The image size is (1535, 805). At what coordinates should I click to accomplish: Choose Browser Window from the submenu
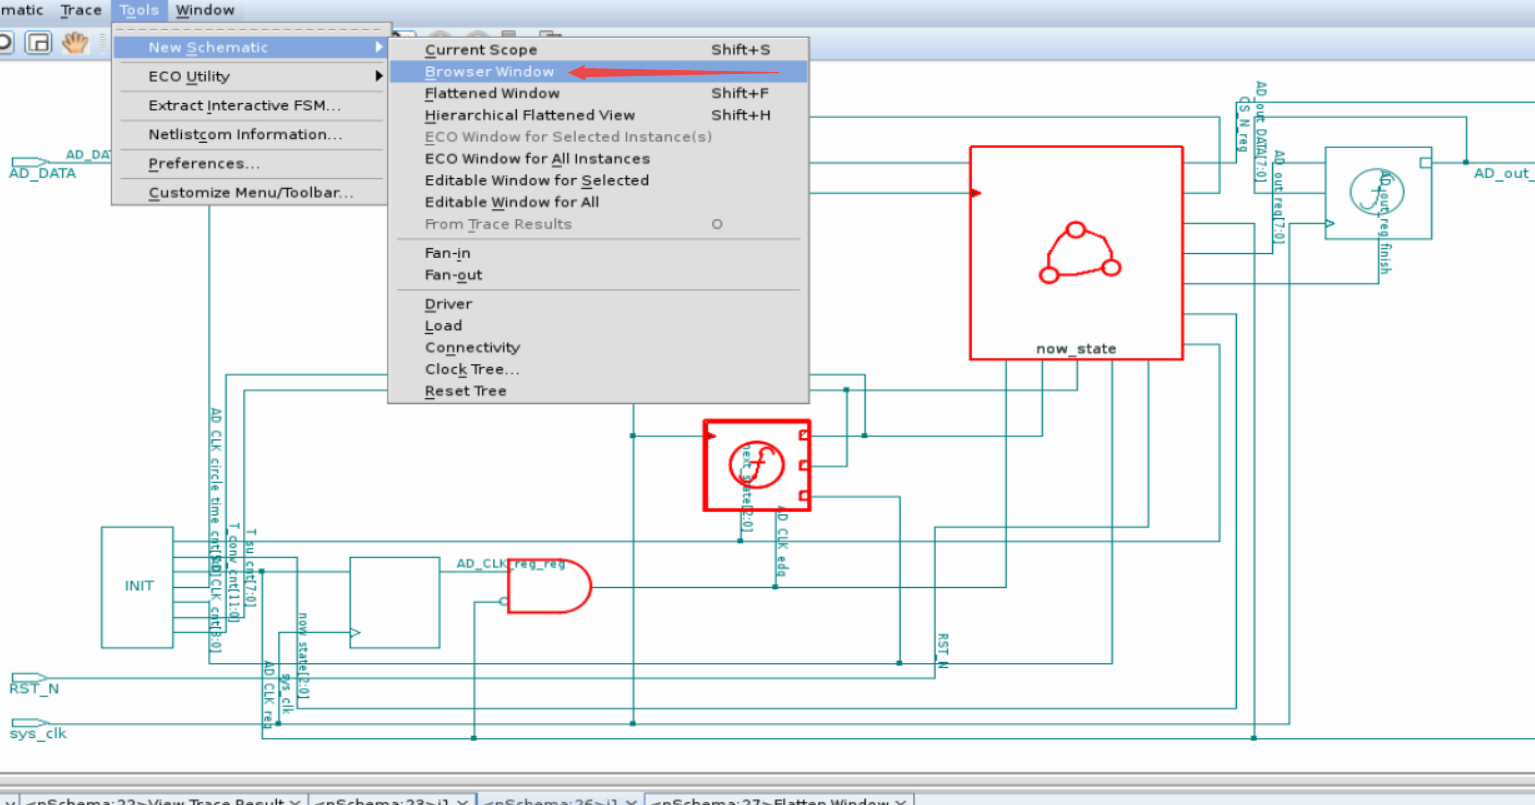[490, 71]
